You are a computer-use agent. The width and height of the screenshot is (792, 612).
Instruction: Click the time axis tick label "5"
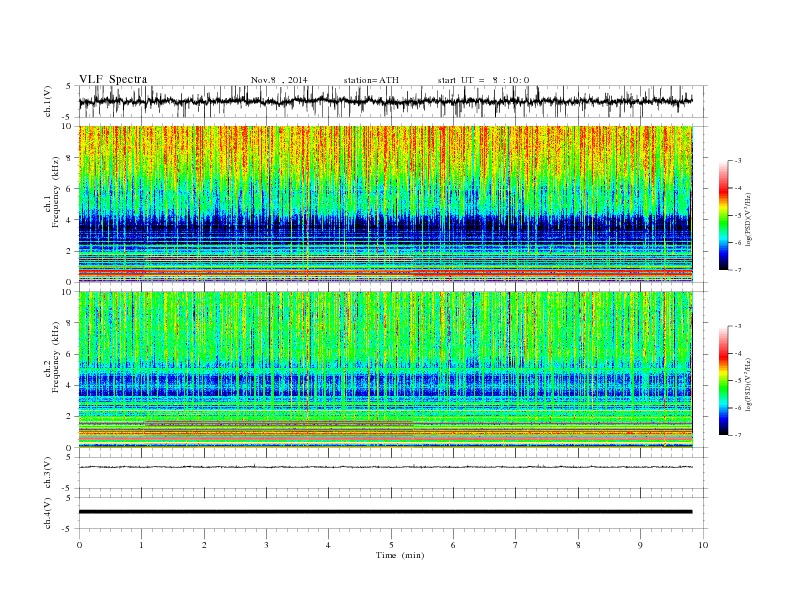pos(391,545)
